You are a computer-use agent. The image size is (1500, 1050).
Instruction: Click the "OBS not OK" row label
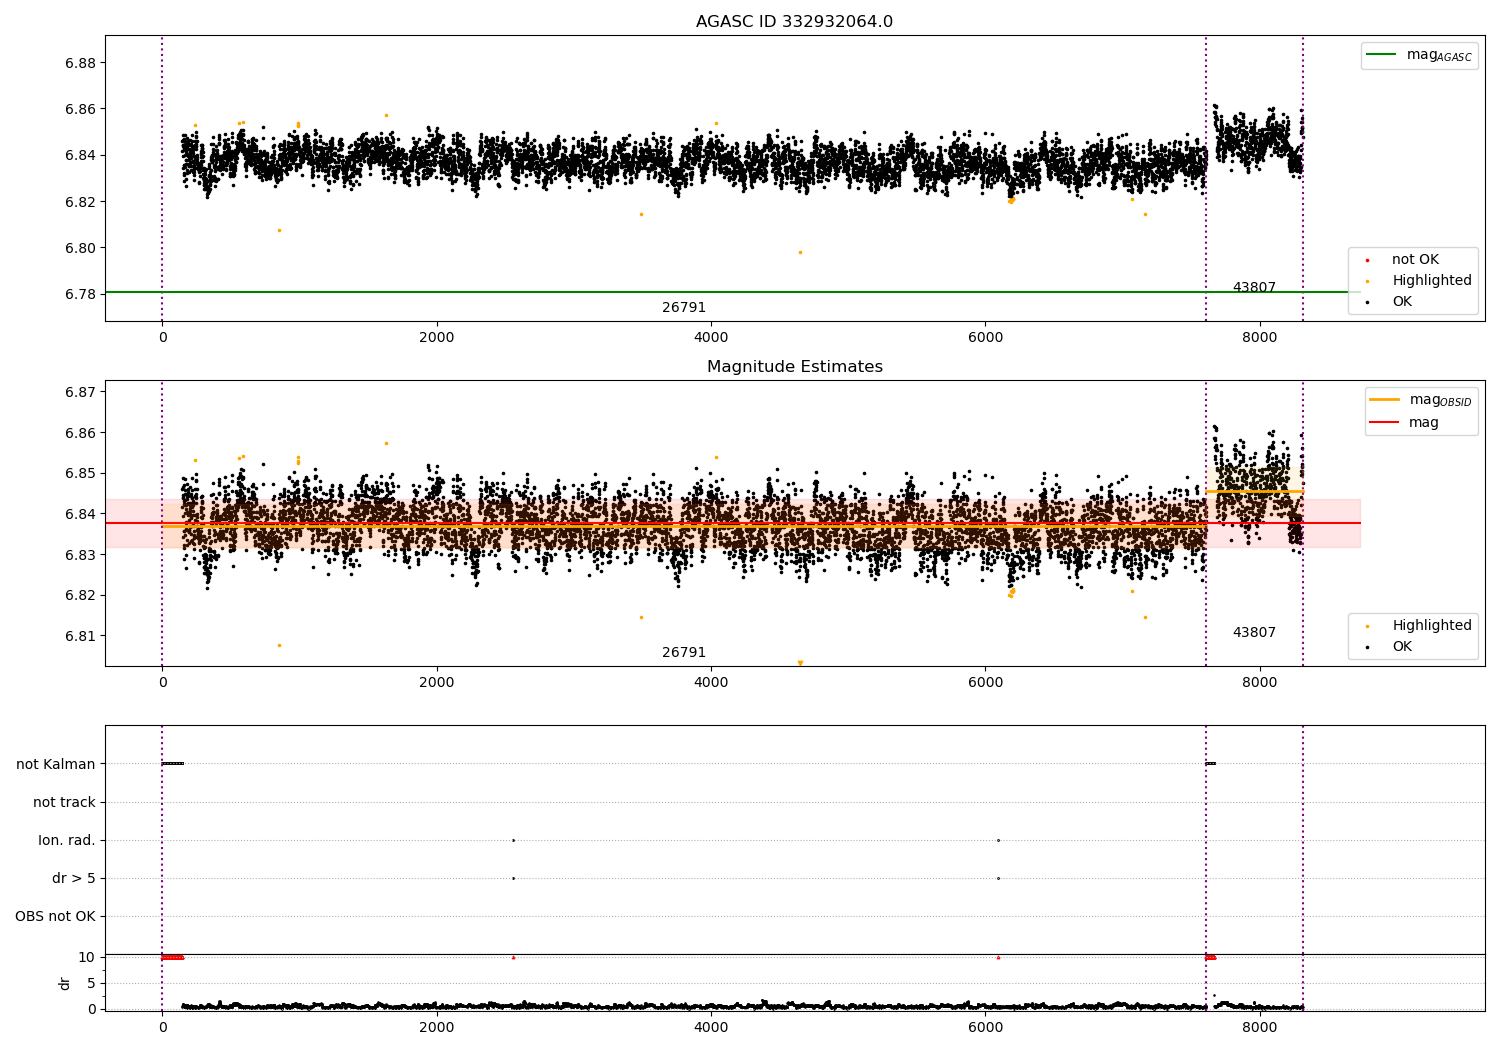click(x=56, y=917)
